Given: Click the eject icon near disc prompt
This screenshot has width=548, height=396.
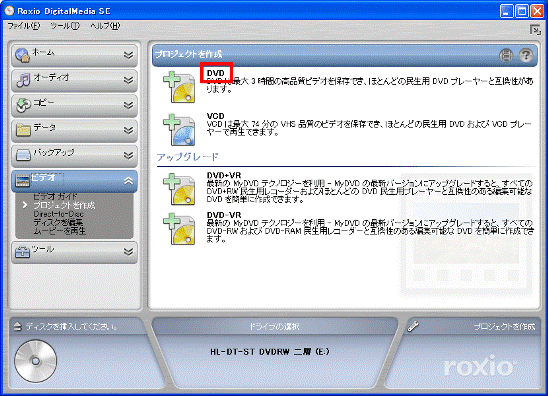Looking at the screenshot, I should pyautogui.click(x=17, y=326).
